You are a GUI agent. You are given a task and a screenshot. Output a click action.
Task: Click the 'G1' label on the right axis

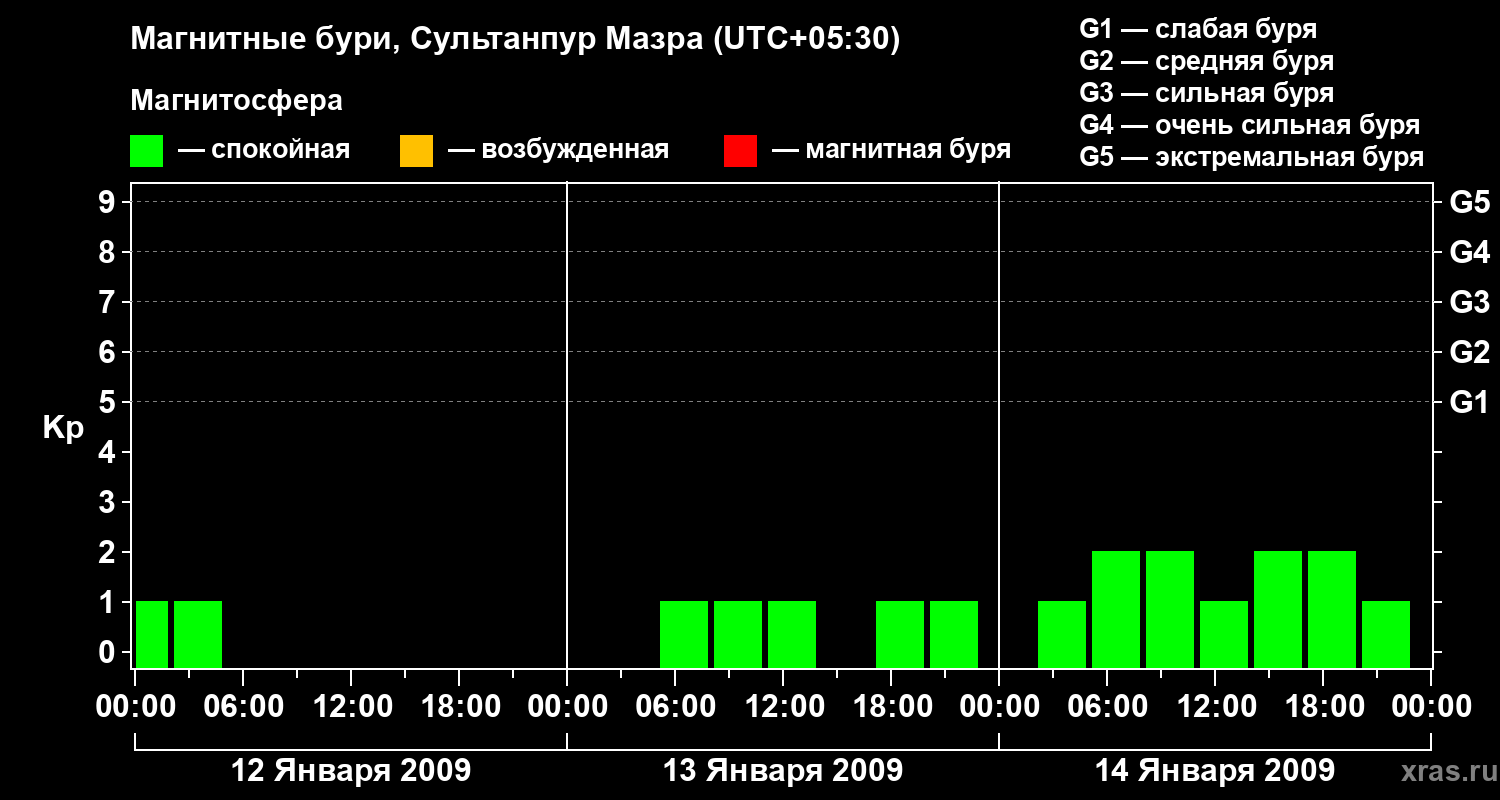click(1469, 402)
